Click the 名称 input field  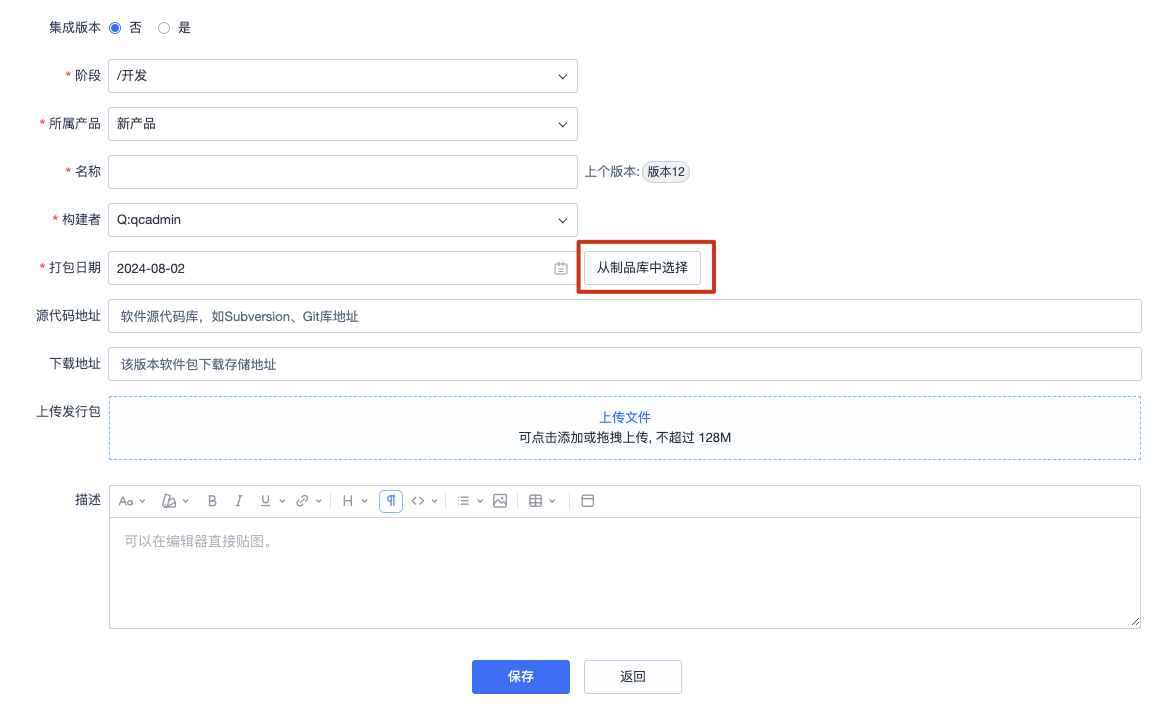[343, 172]
